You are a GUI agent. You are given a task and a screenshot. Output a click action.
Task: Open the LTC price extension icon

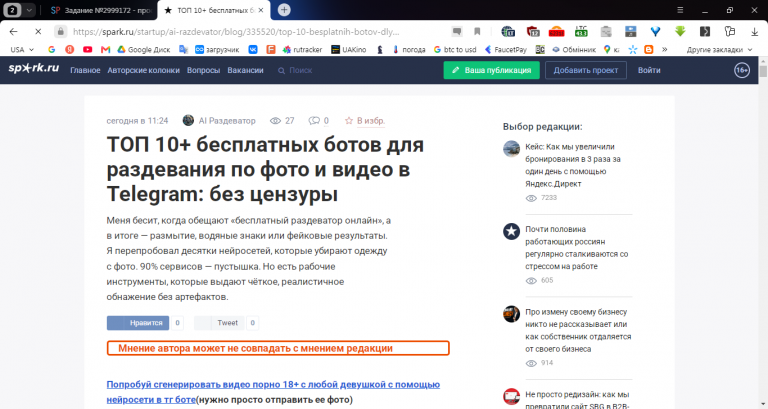click(581, 32)
